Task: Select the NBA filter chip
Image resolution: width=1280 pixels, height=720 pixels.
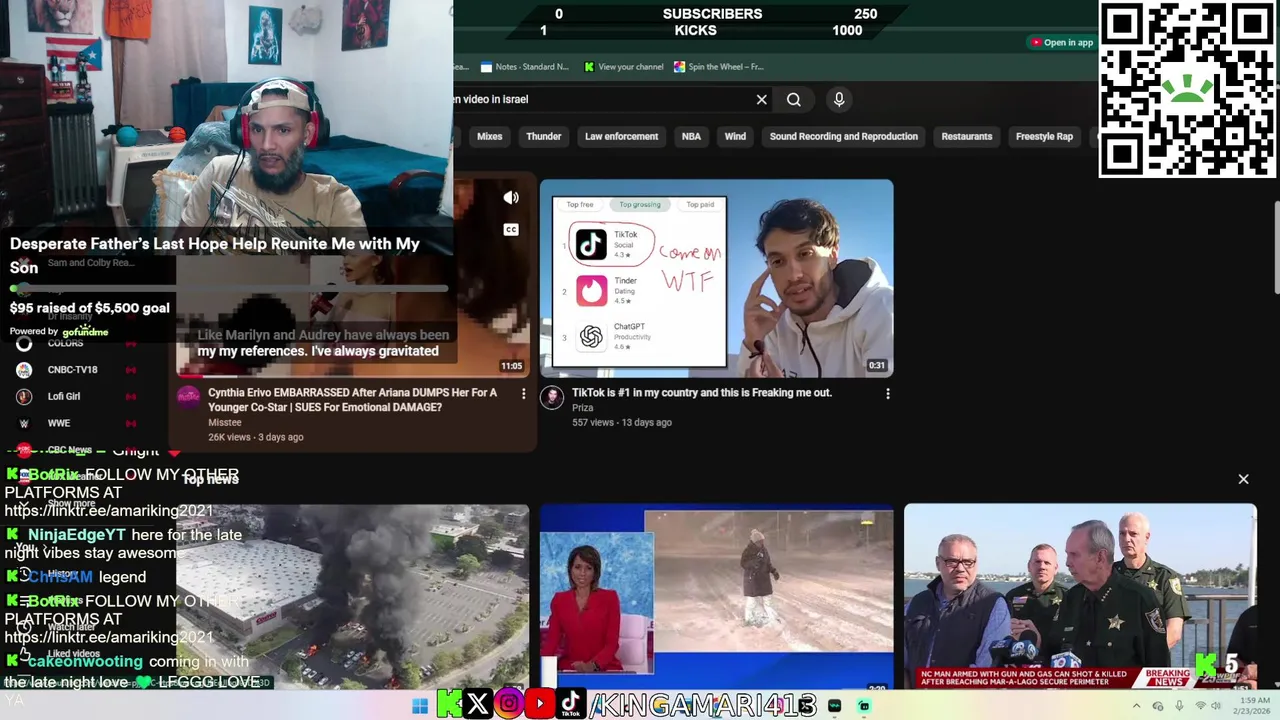Action: pos(691,136)
